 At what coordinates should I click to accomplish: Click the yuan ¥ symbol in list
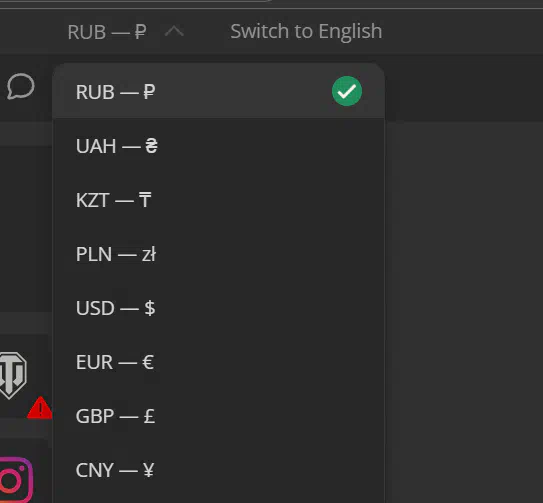point(148,470)
